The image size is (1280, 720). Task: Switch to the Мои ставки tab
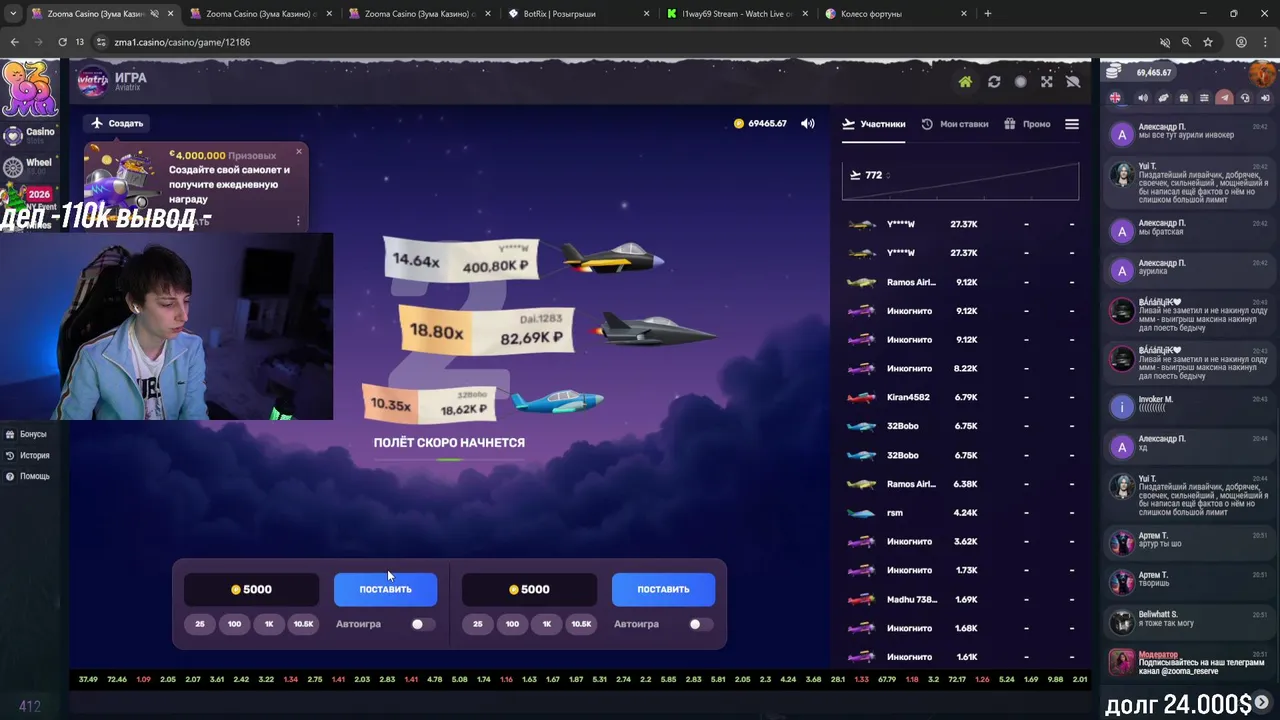pyautogui.click(x=955, y=124)
